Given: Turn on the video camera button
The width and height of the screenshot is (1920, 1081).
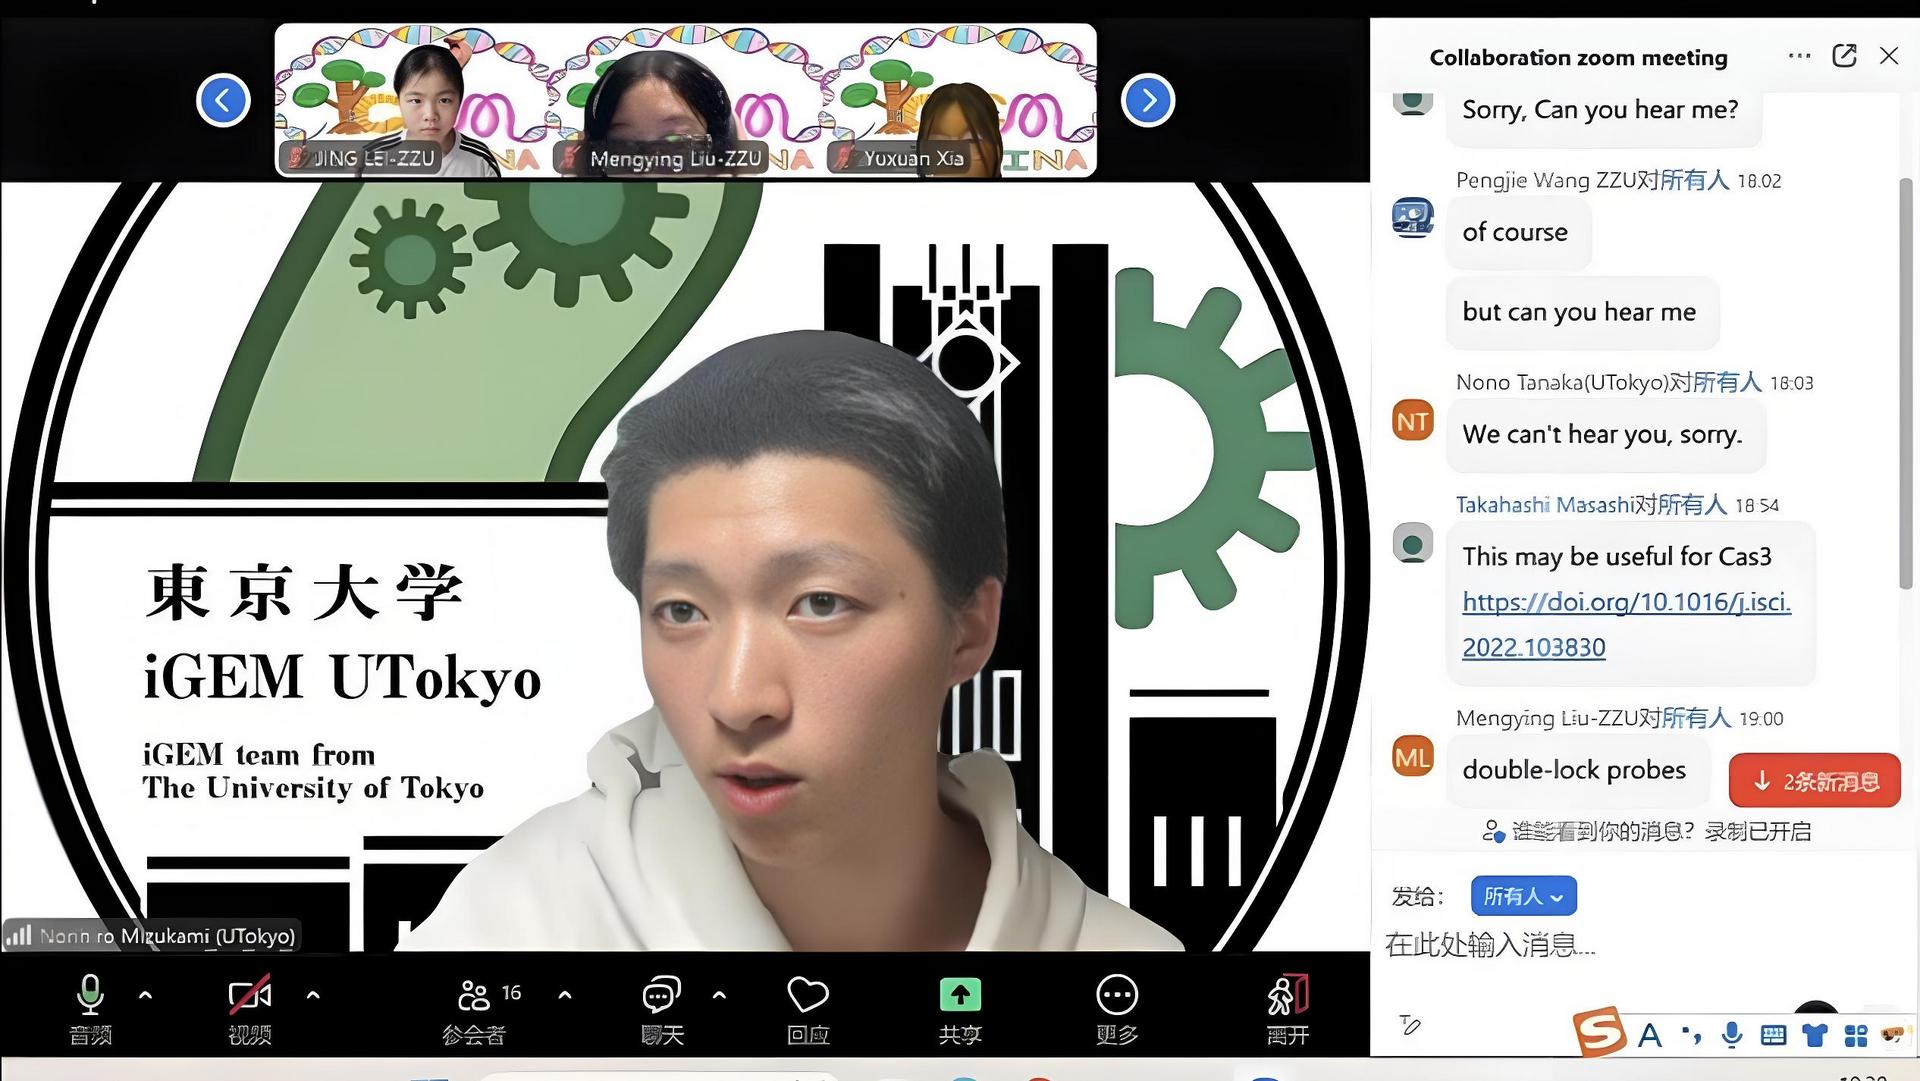Looking at the screenshot, I should click(x=249, y=995).
